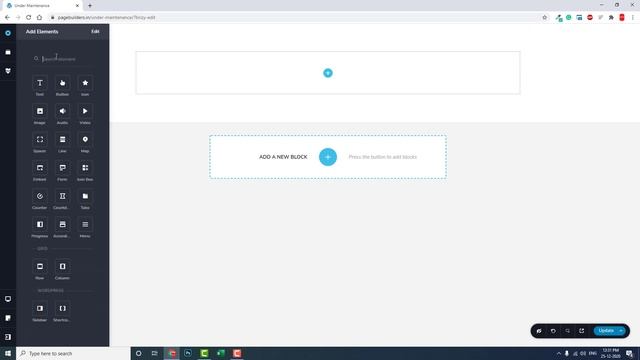Undo the last change

[x=553, y=331]
